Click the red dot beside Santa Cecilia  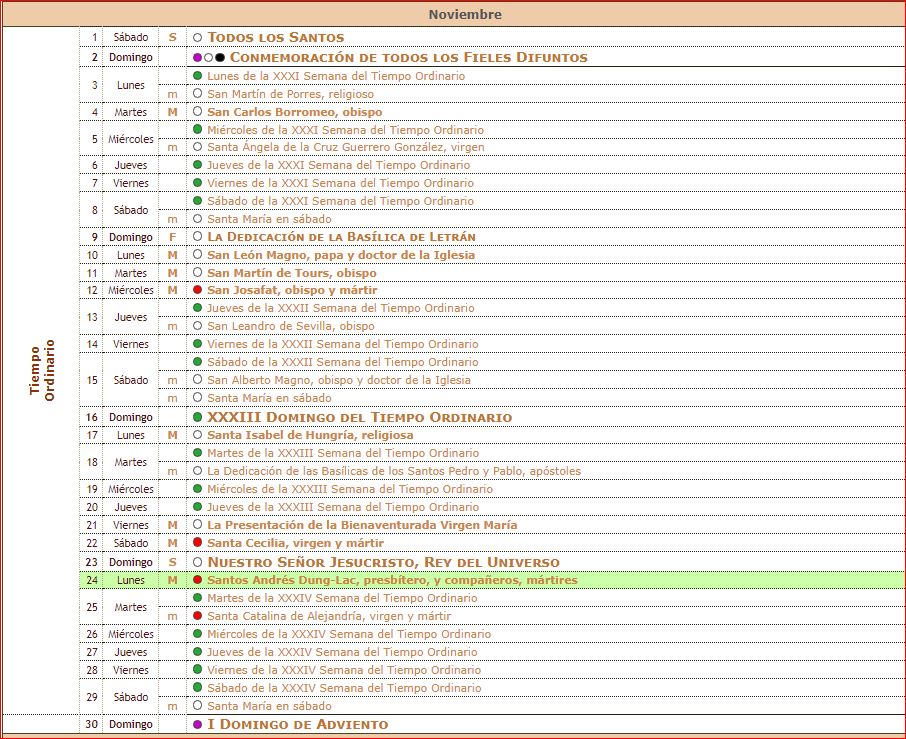click(198, 543)
